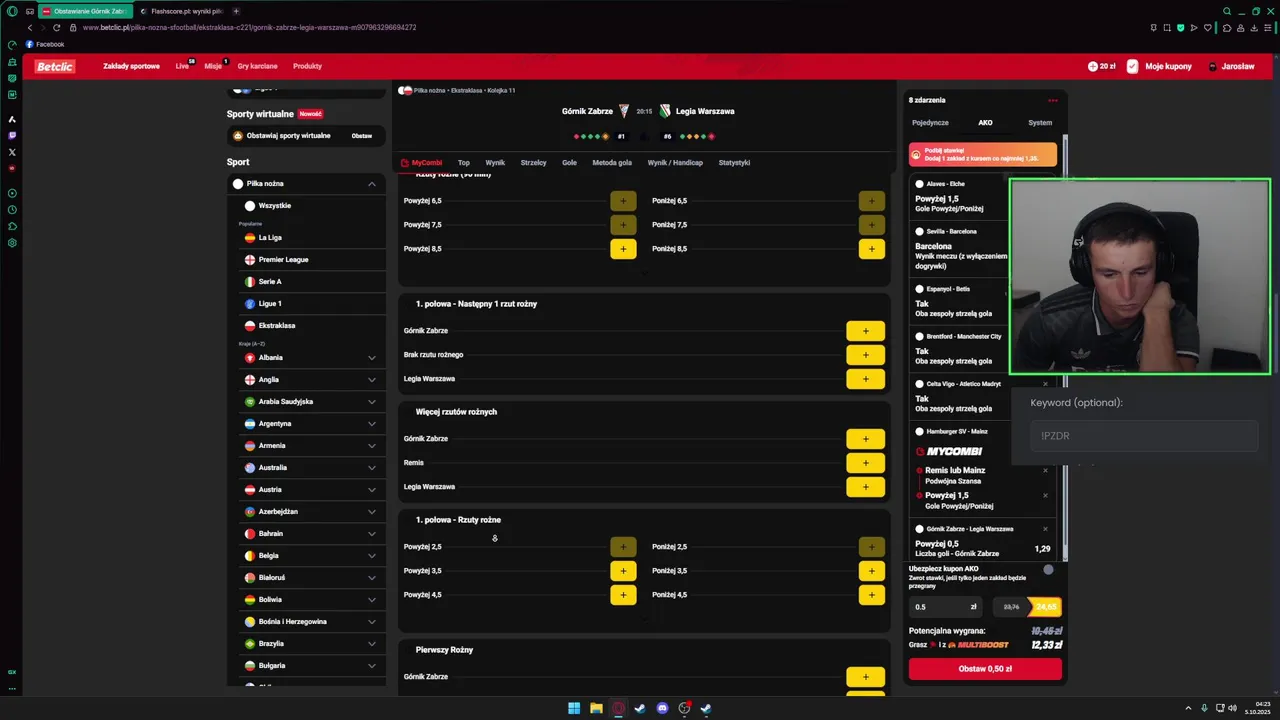Click Obstaw virtual sports button
Screen dimensions: 1280x720
click(361, 136)
